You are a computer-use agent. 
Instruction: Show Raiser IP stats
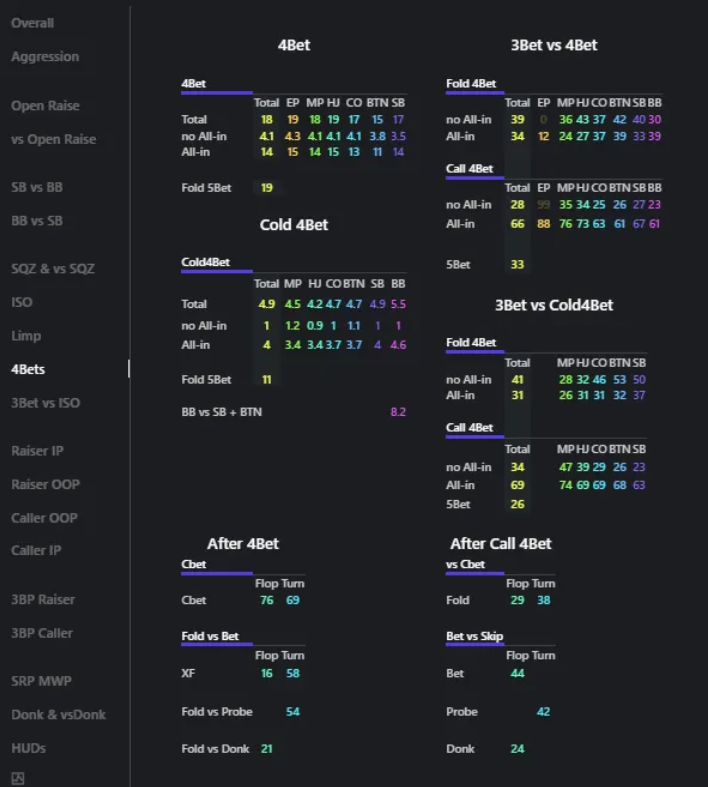click(37, 451)
